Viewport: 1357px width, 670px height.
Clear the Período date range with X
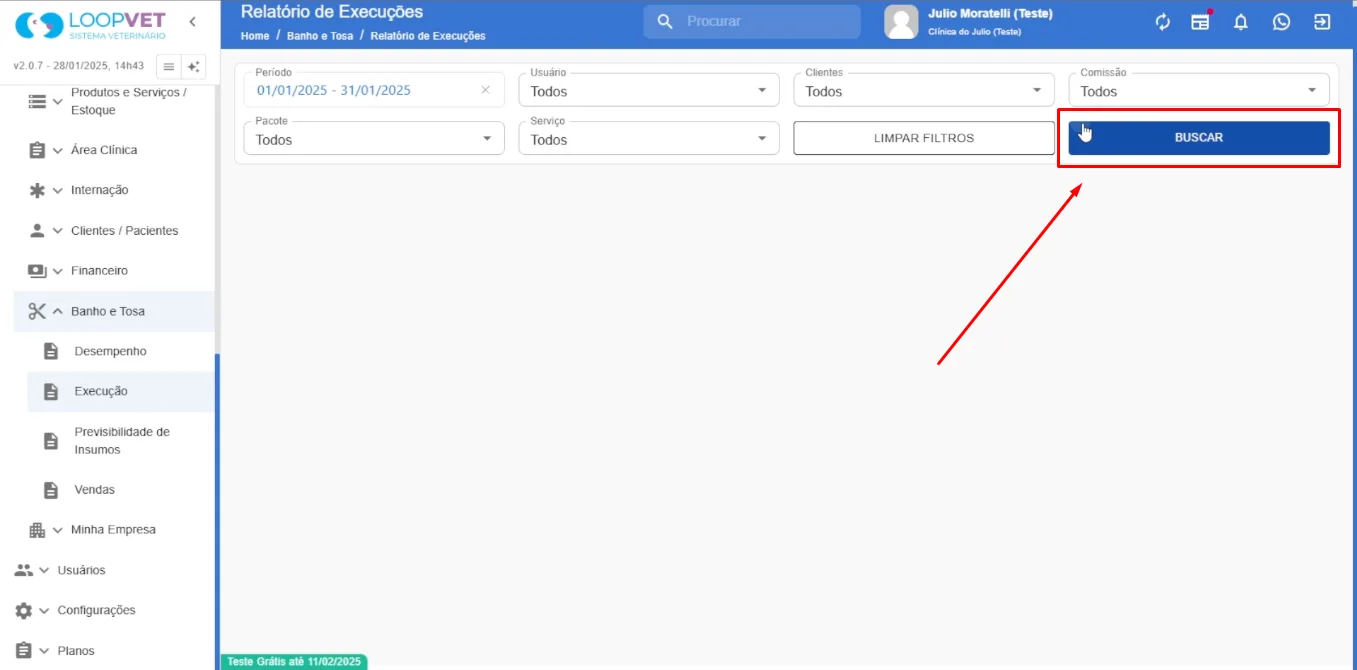[486, 90]
